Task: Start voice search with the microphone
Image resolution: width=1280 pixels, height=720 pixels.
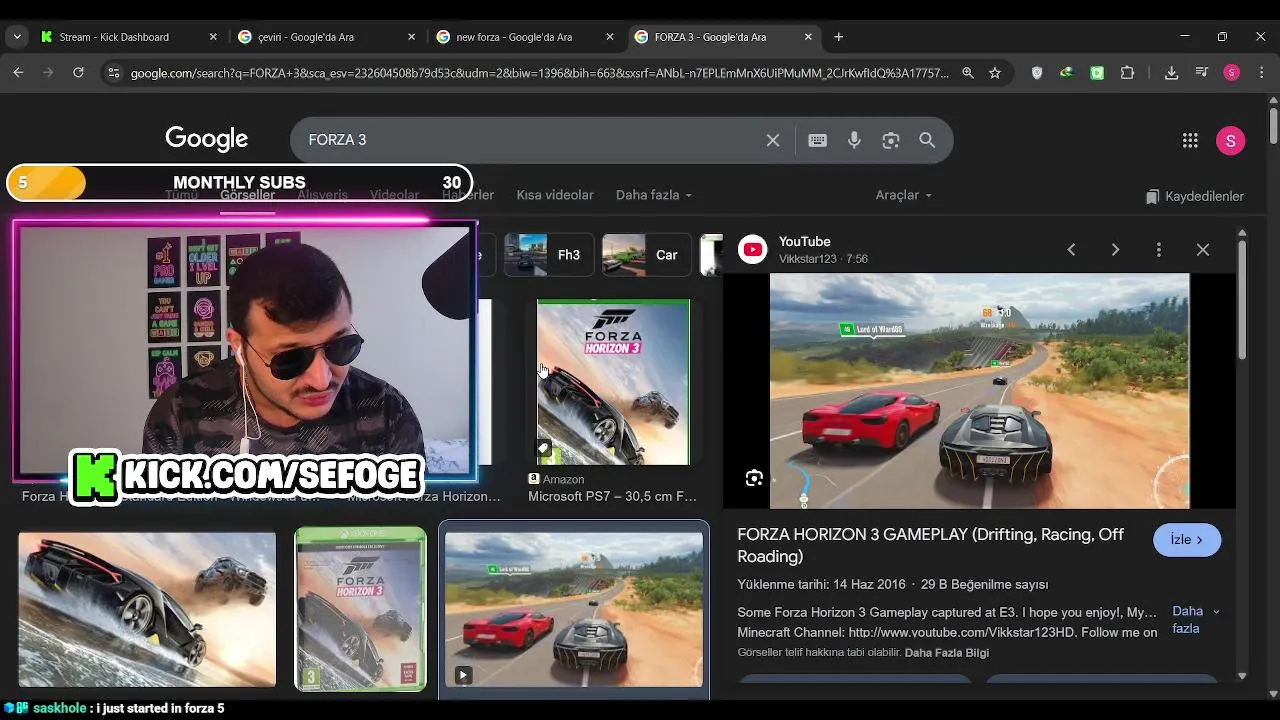Action: (x=854, y=140)
